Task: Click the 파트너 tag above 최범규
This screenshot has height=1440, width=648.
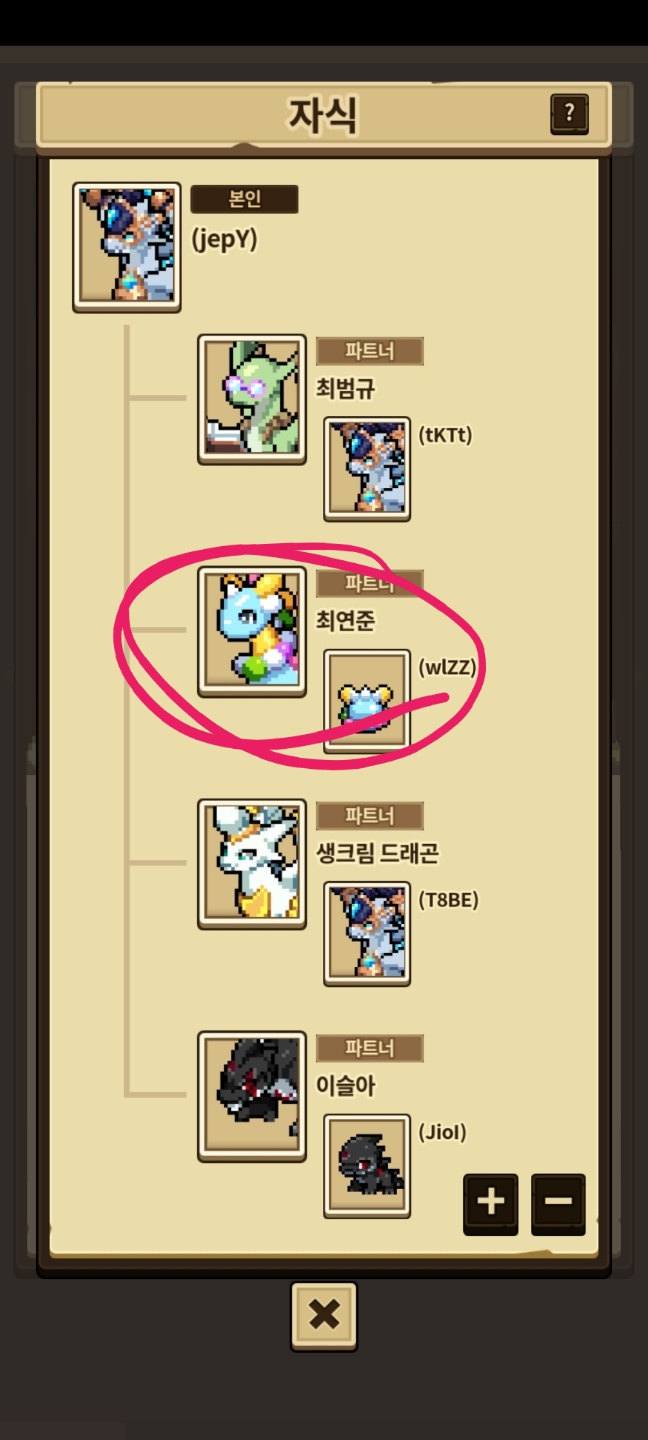Action: (370, 351)
